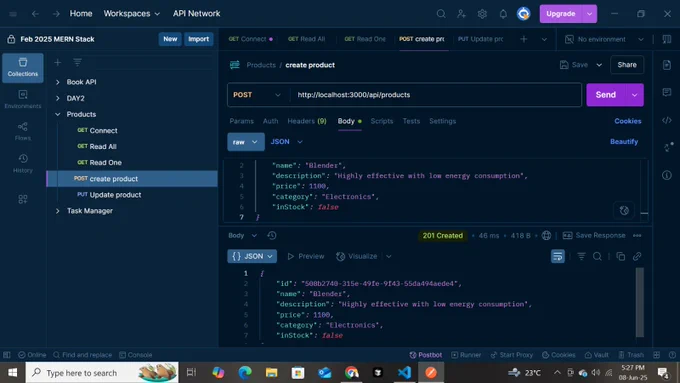680x383 pixels.
Task: Click the plus icon to create collection
Action: pos(57,62)
